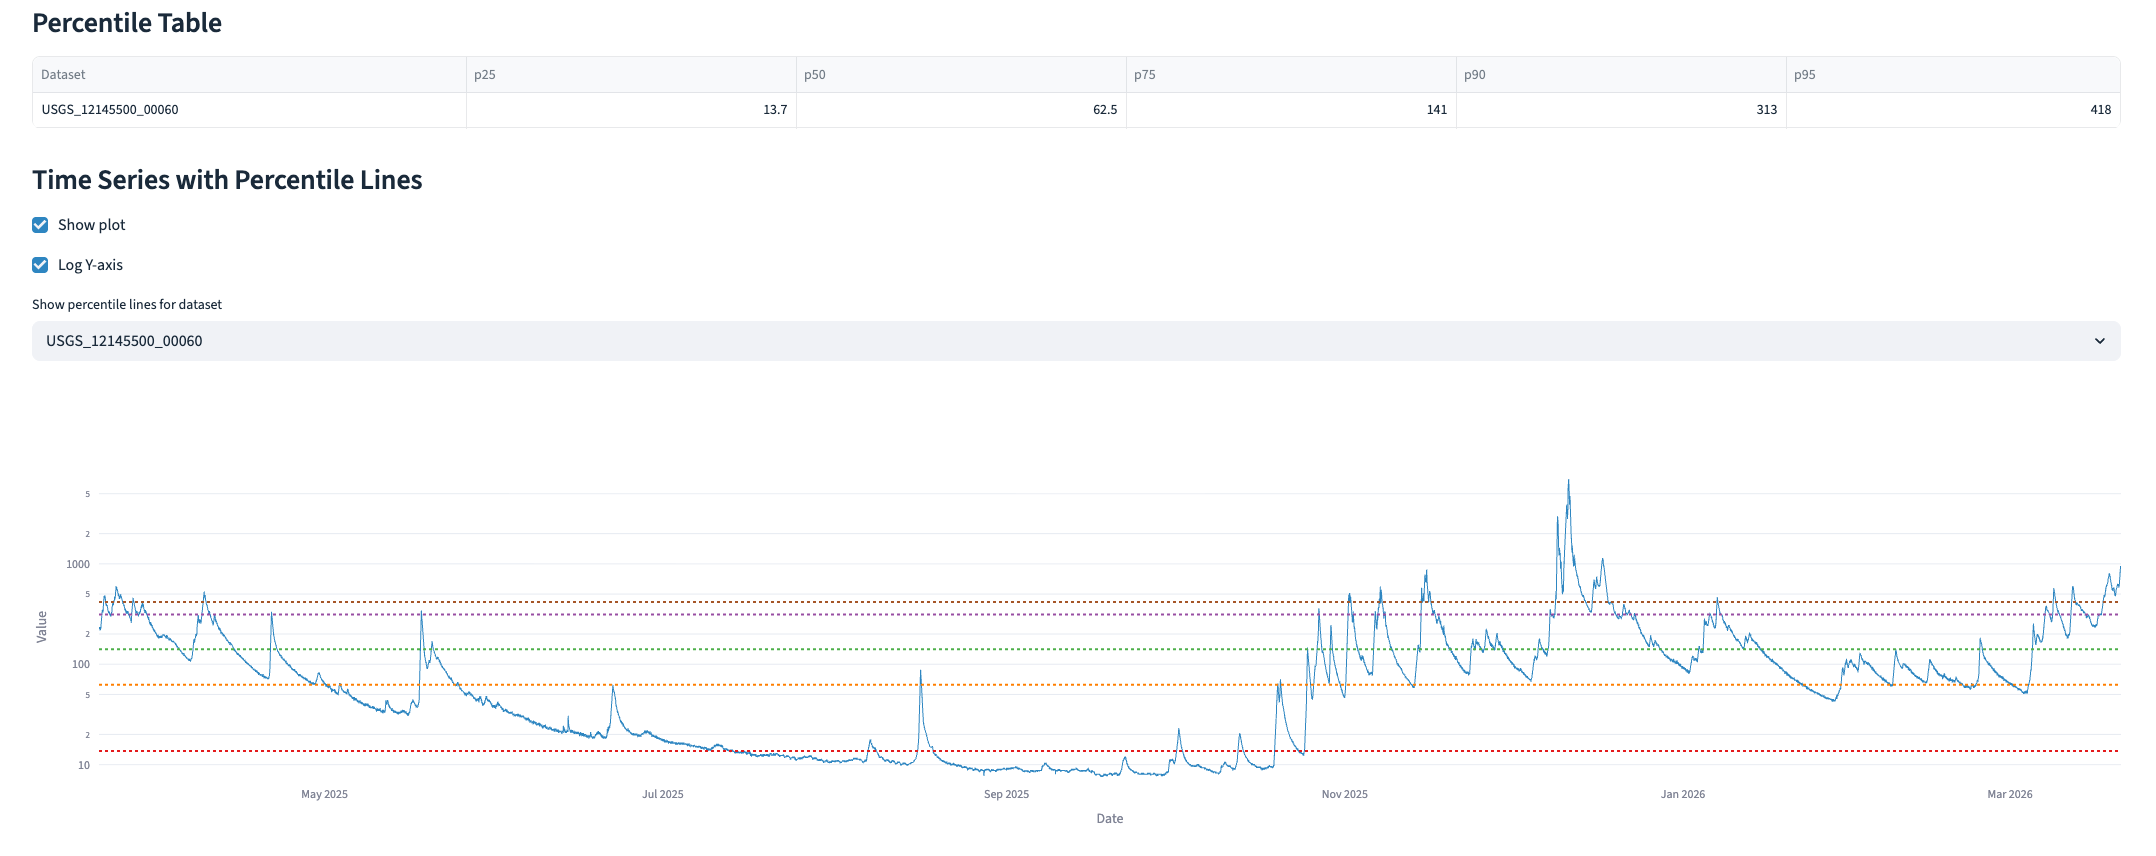Click the Date axis title
Viewport: 2156px width, 856px height.
coord(1110,818)
